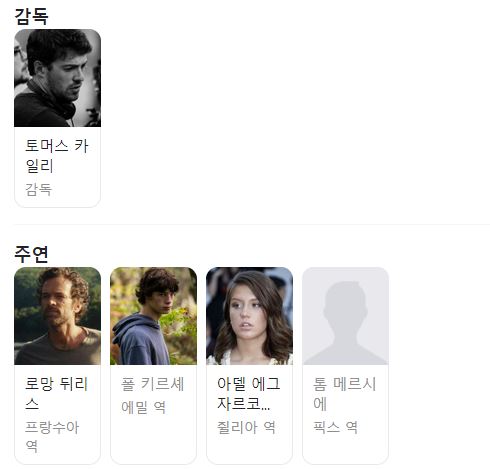The height and width of the screenshot is (469, 490).
Task: Select the 에밀 역 role text
Action: click(x=143, y=407)
